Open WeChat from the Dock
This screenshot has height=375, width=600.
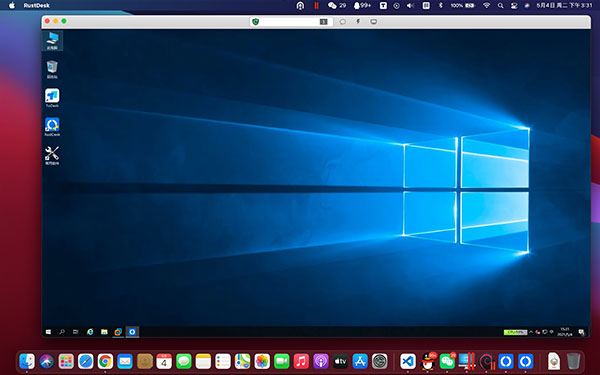point(447,361)
